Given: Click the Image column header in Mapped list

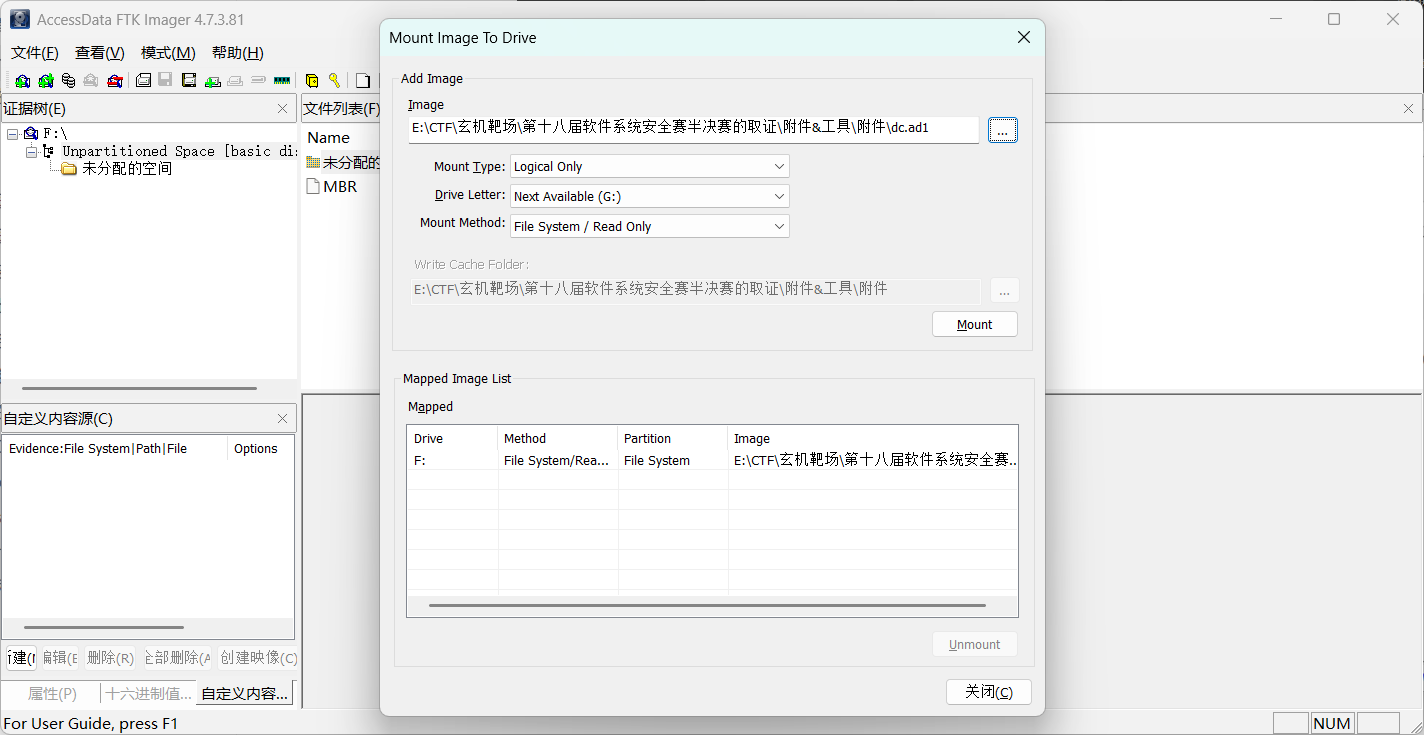Looking at the screenshot, I should point(872,438).
